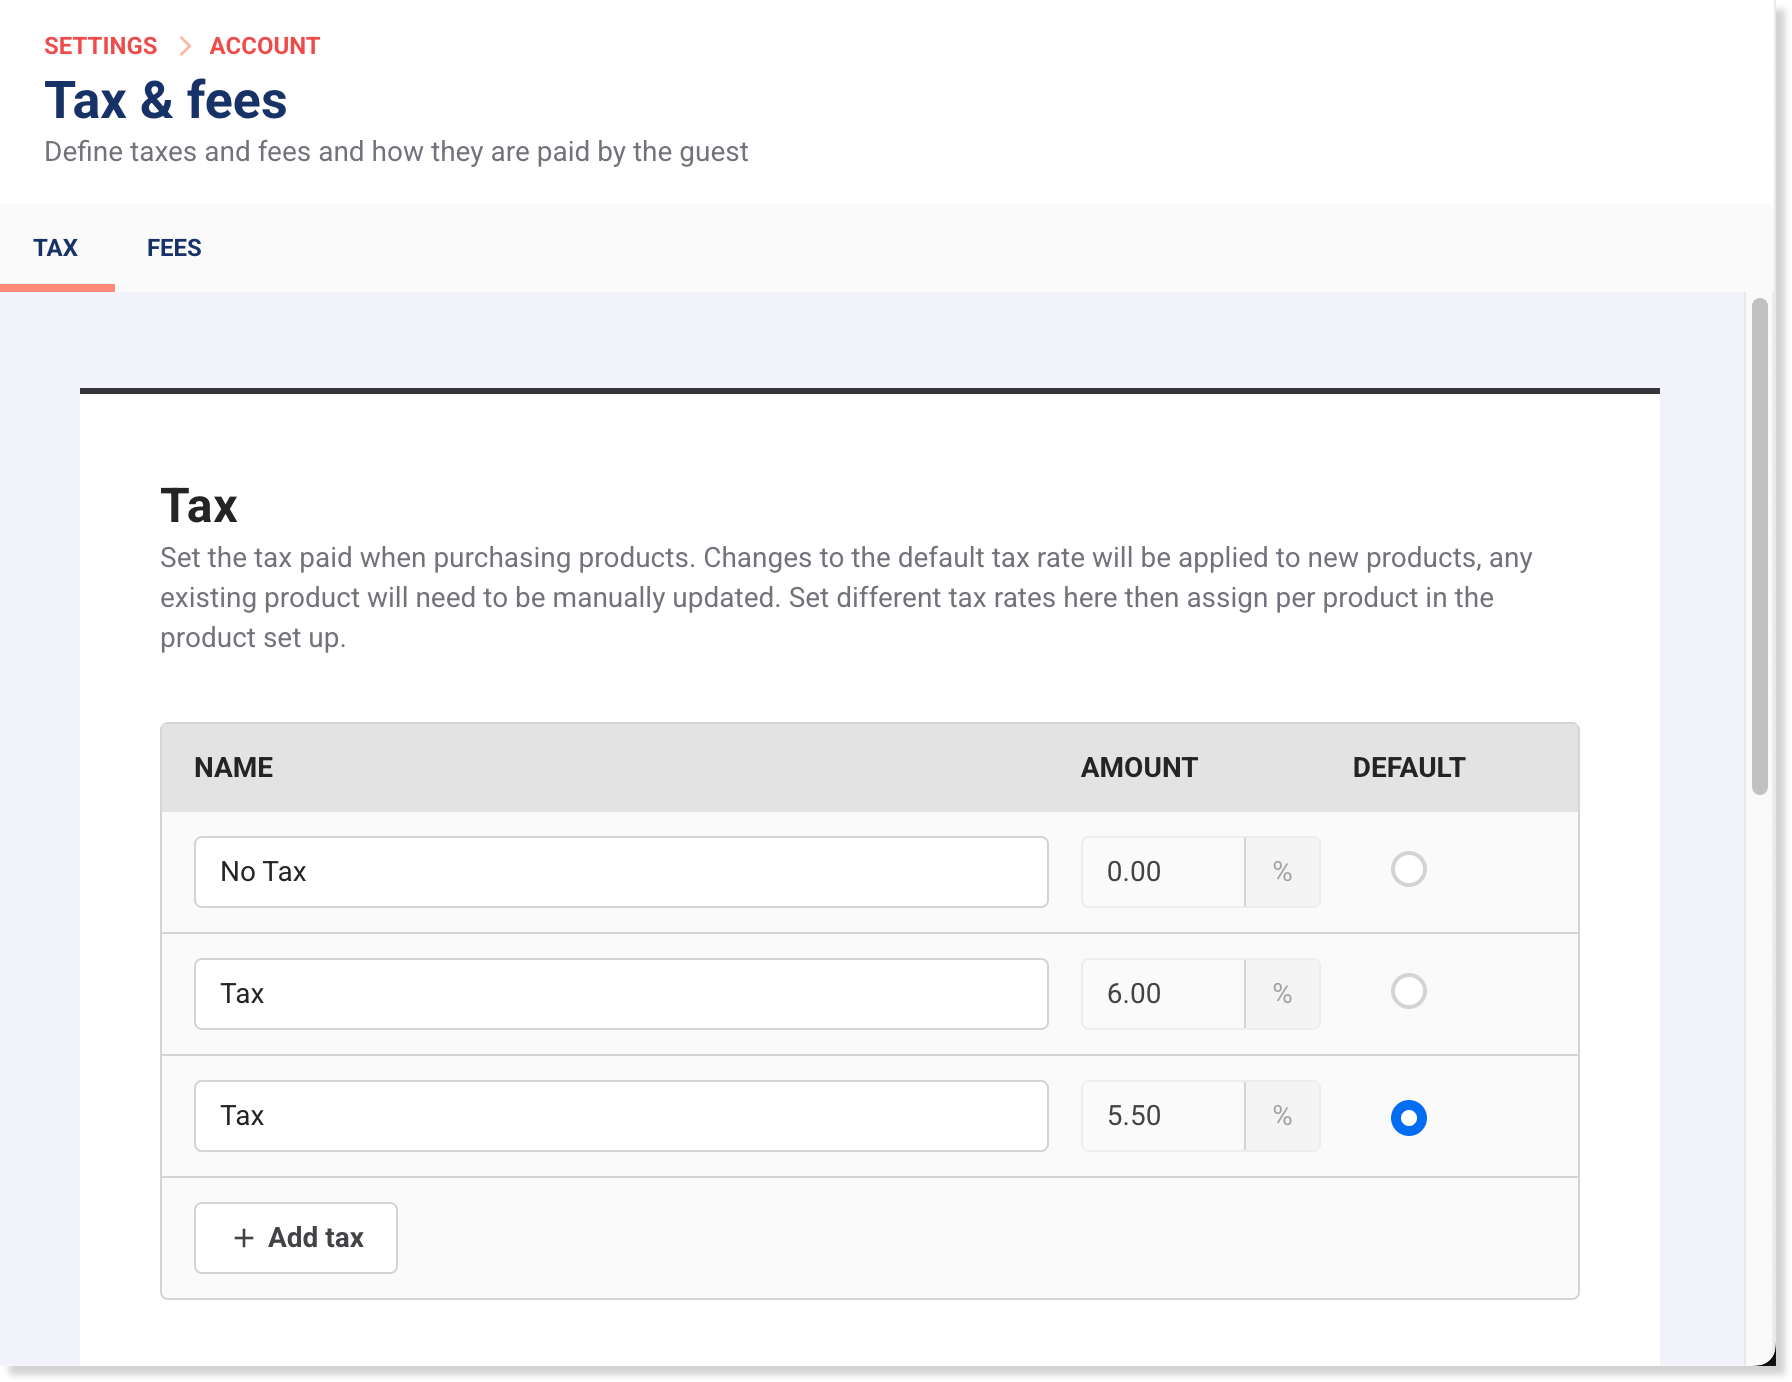Select the Tax tab
This screenshot has height=1382, width=1792.
pos(56,248)
